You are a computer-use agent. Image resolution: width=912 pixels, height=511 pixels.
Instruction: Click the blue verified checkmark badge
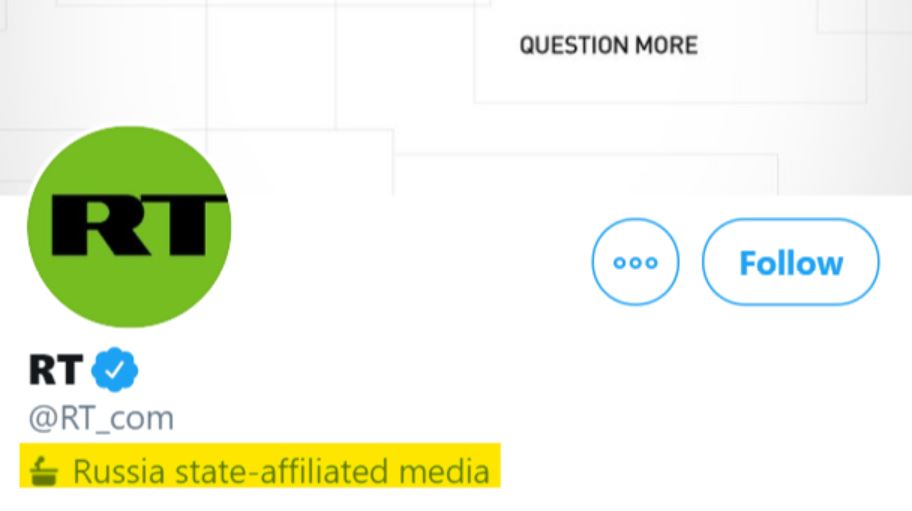coord(115,371)
